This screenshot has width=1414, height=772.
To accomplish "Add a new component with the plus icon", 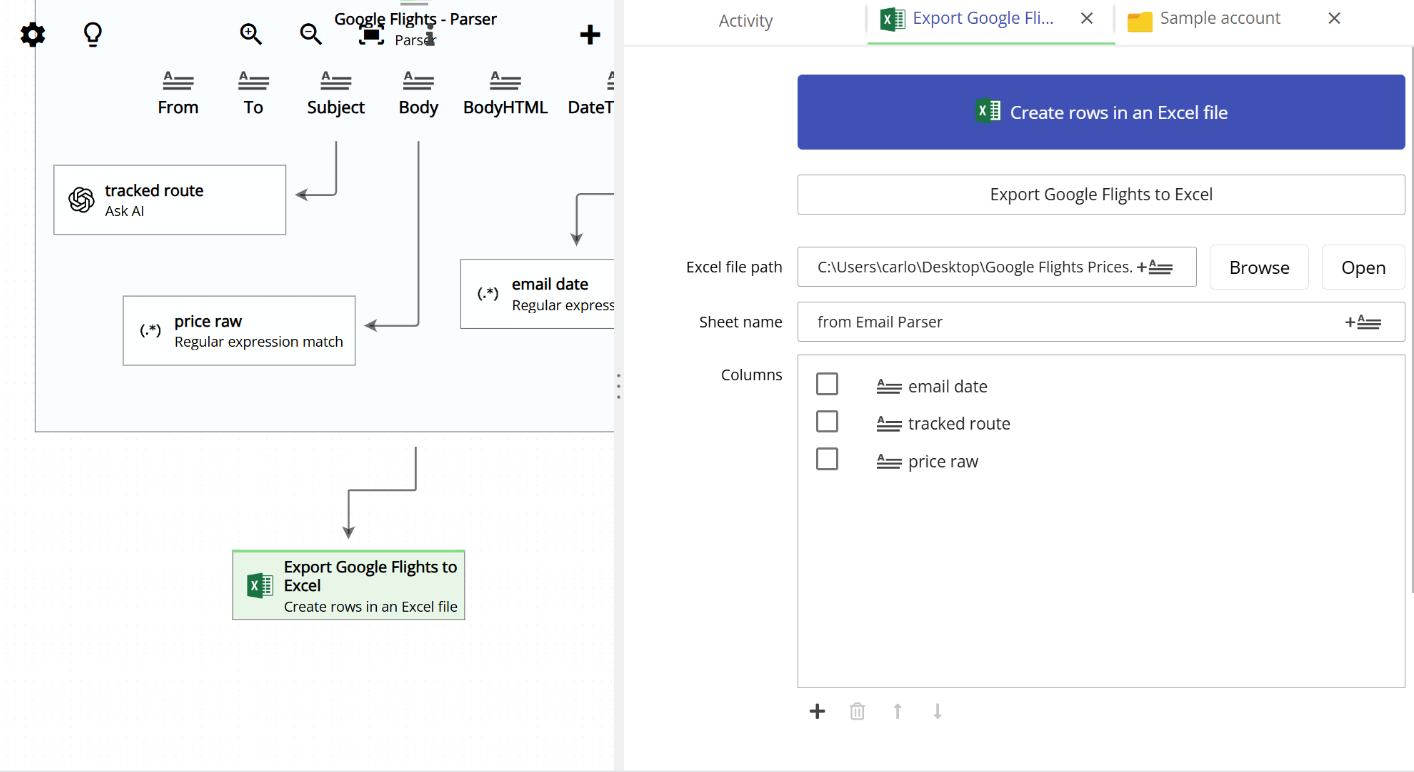I will (590, 34).
